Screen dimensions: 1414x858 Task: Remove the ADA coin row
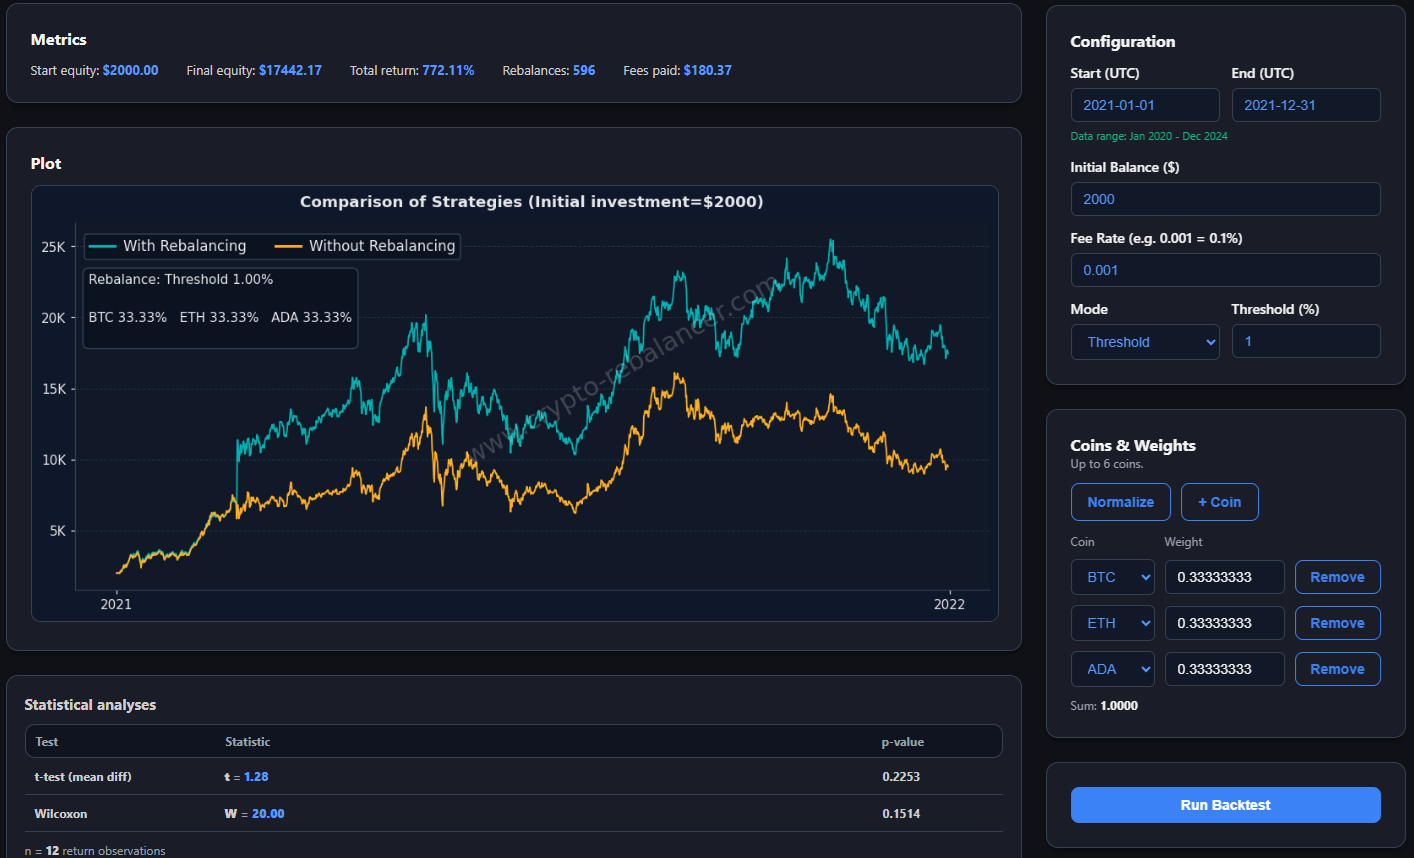click(x=1337, y=669)
